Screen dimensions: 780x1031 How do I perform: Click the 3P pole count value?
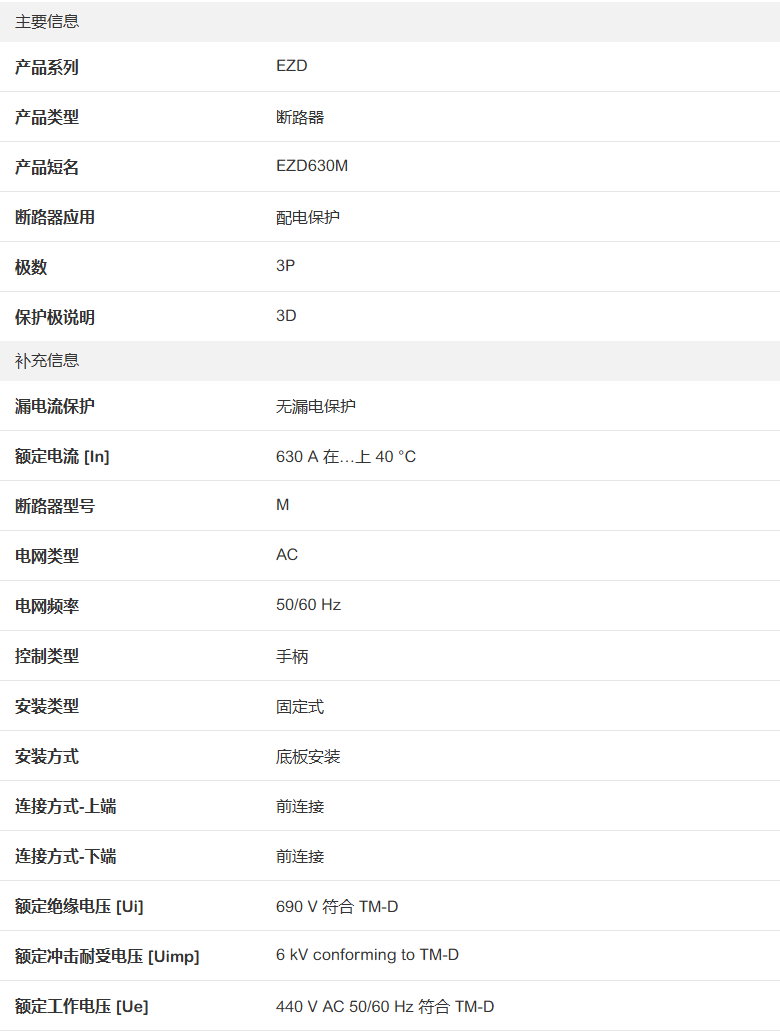click(286, 266)
